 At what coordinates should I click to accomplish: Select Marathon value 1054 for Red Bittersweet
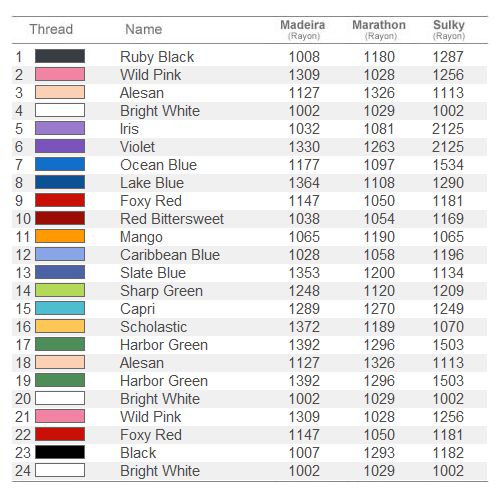tap(379, 219)
